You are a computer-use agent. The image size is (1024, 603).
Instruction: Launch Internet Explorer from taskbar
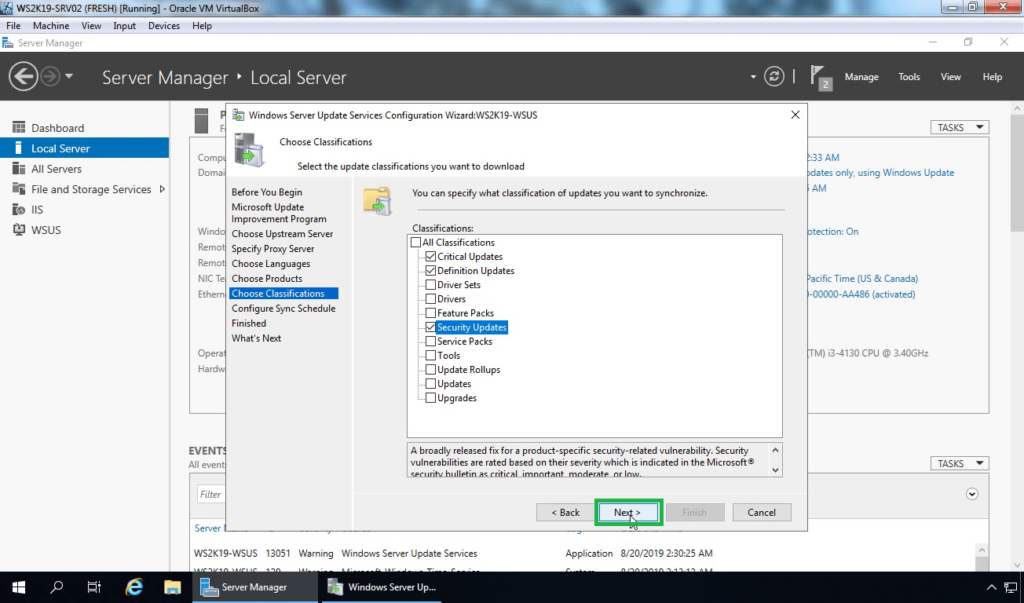click(134, 587)
